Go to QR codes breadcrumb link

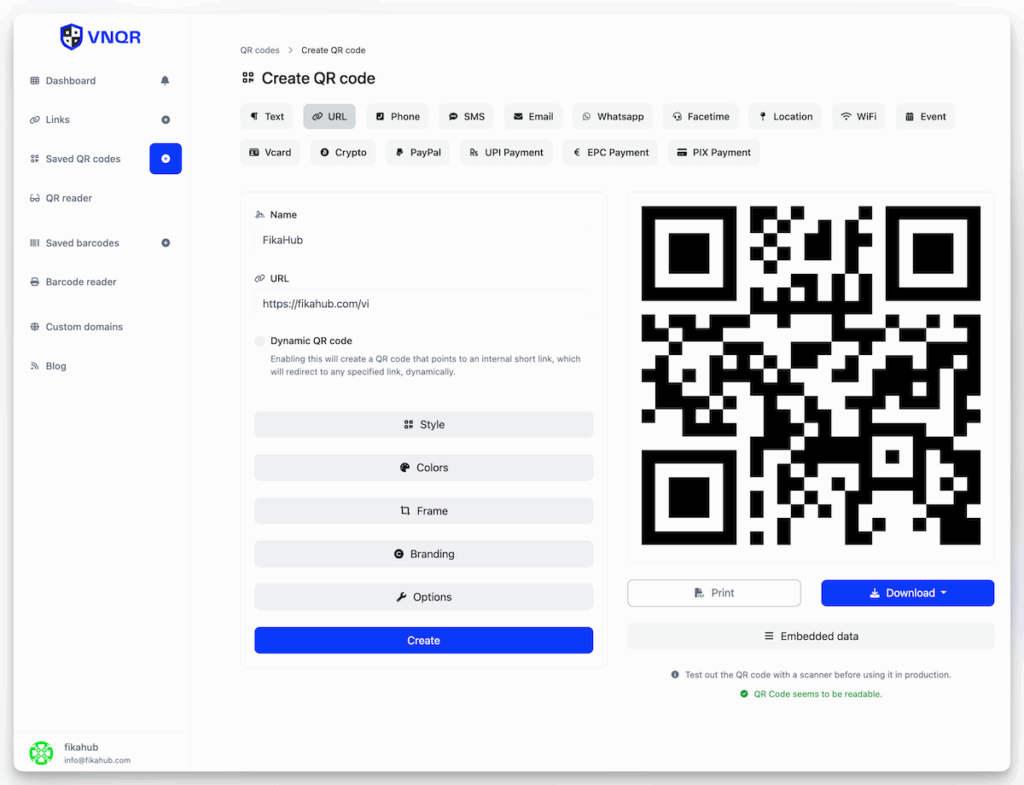[x=259, y=50]
